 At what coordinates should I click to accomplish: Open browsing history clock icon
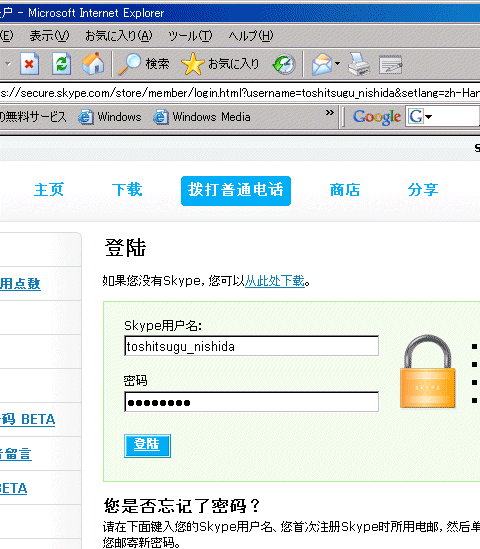284,64
